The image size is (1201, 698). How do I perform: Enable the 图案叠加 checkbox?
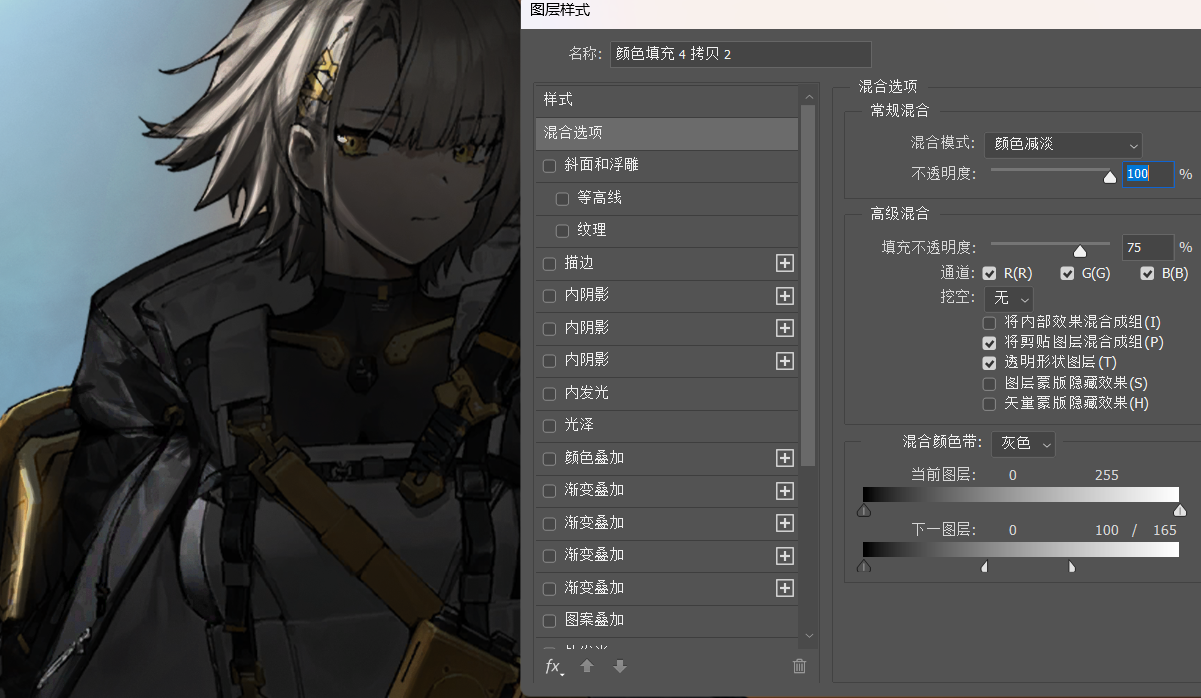[549, 620]
